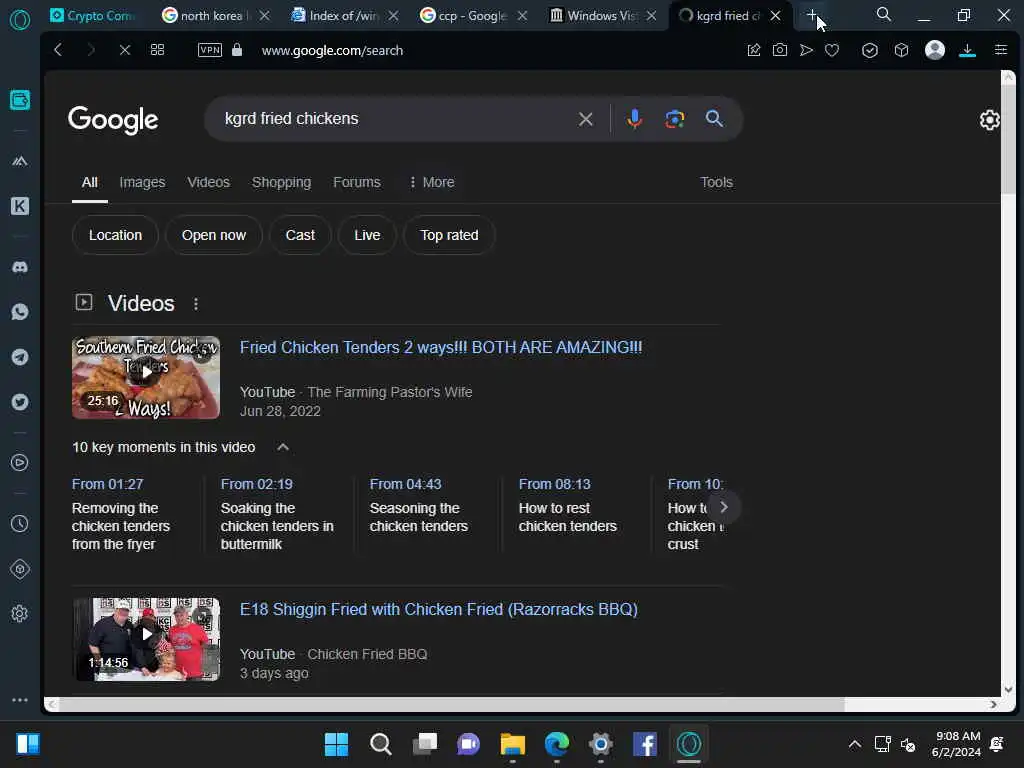Open Fried Chicken Tenders 2 ways link

(441, 347)
